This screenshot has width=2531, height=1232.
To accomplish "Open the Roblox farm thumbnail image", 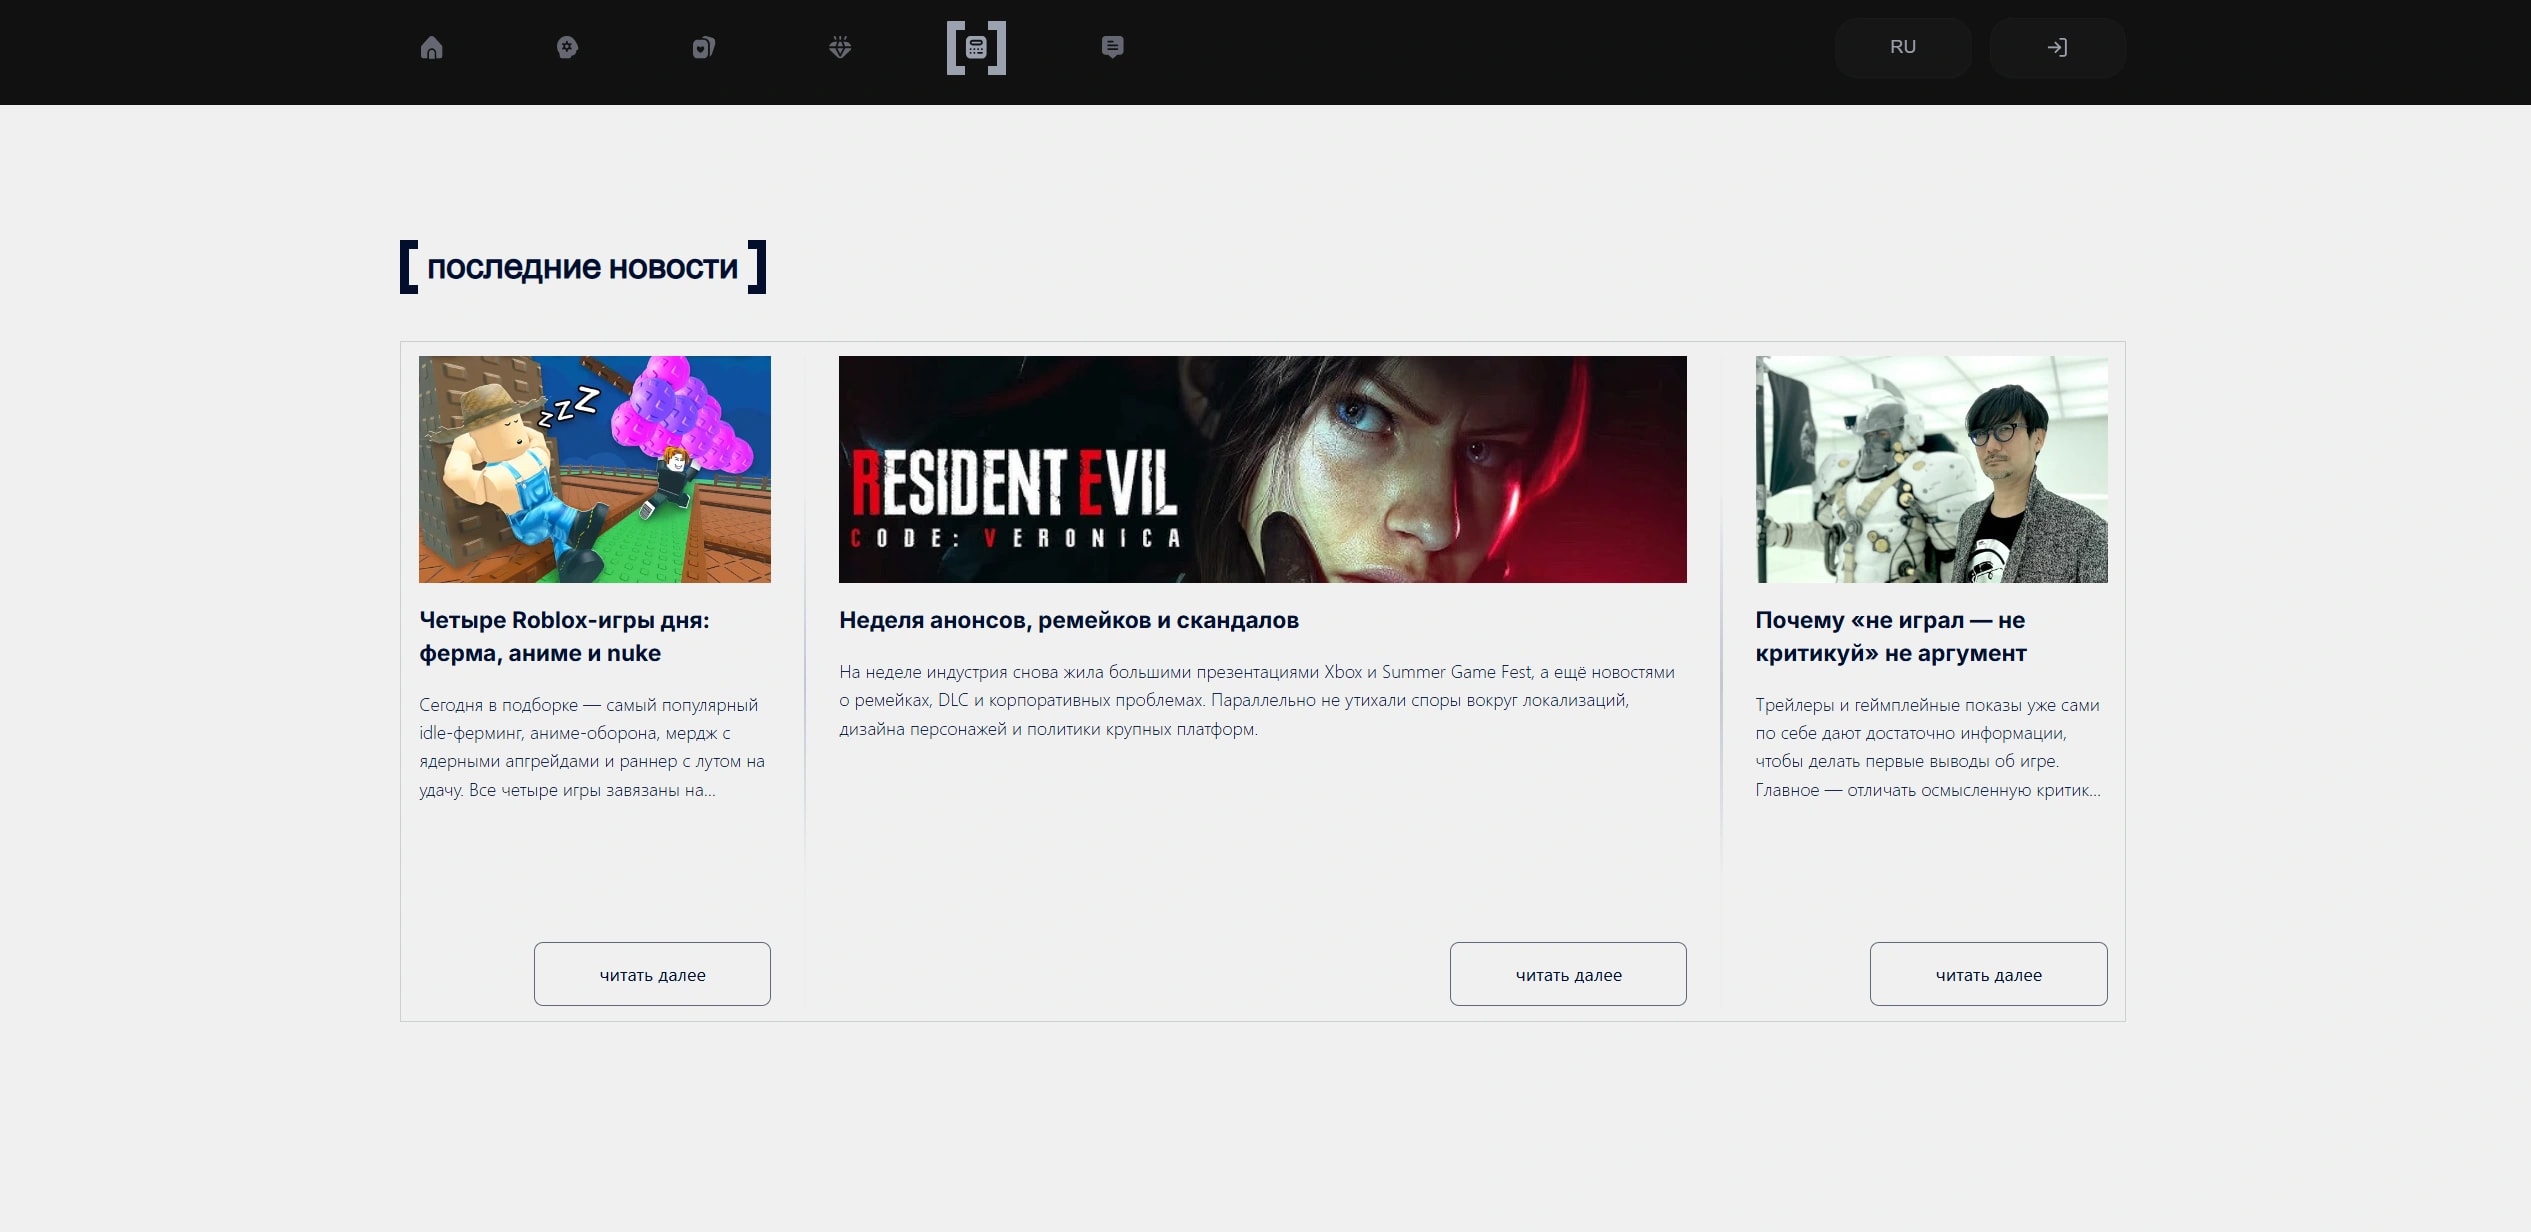I will [595, 469].
